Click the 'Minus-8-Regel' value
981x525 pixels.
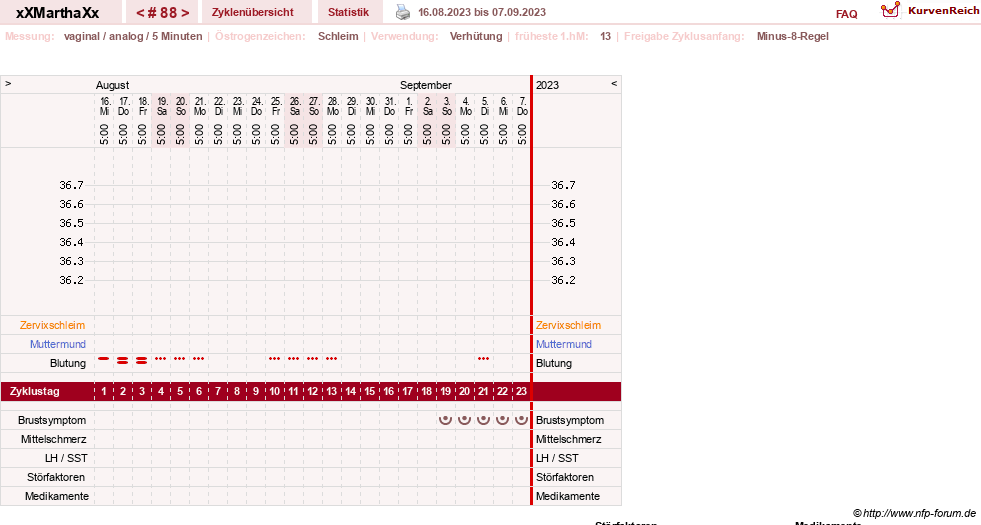coord(793,36)
